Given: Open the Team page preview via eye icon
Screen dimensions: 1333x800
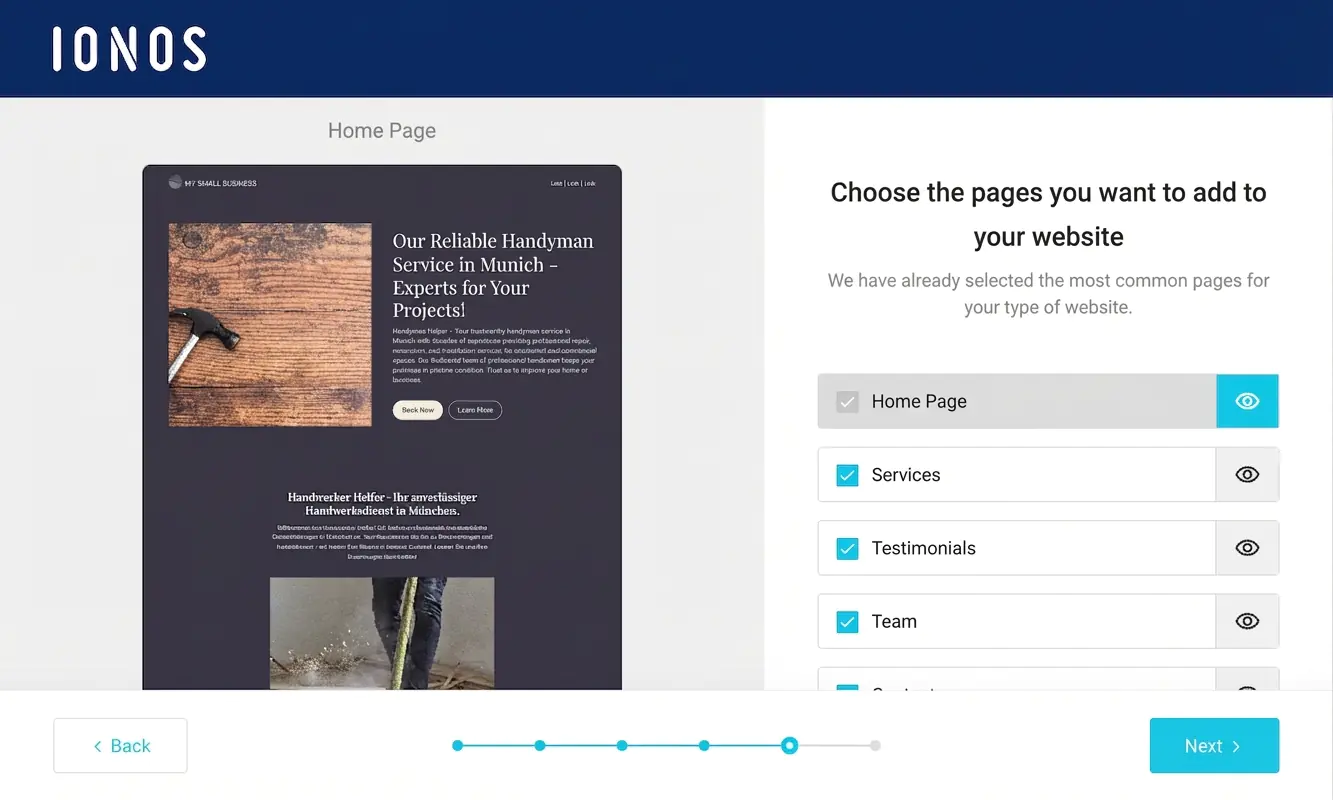Looking at the screenshot, I should click(1247, 621).
